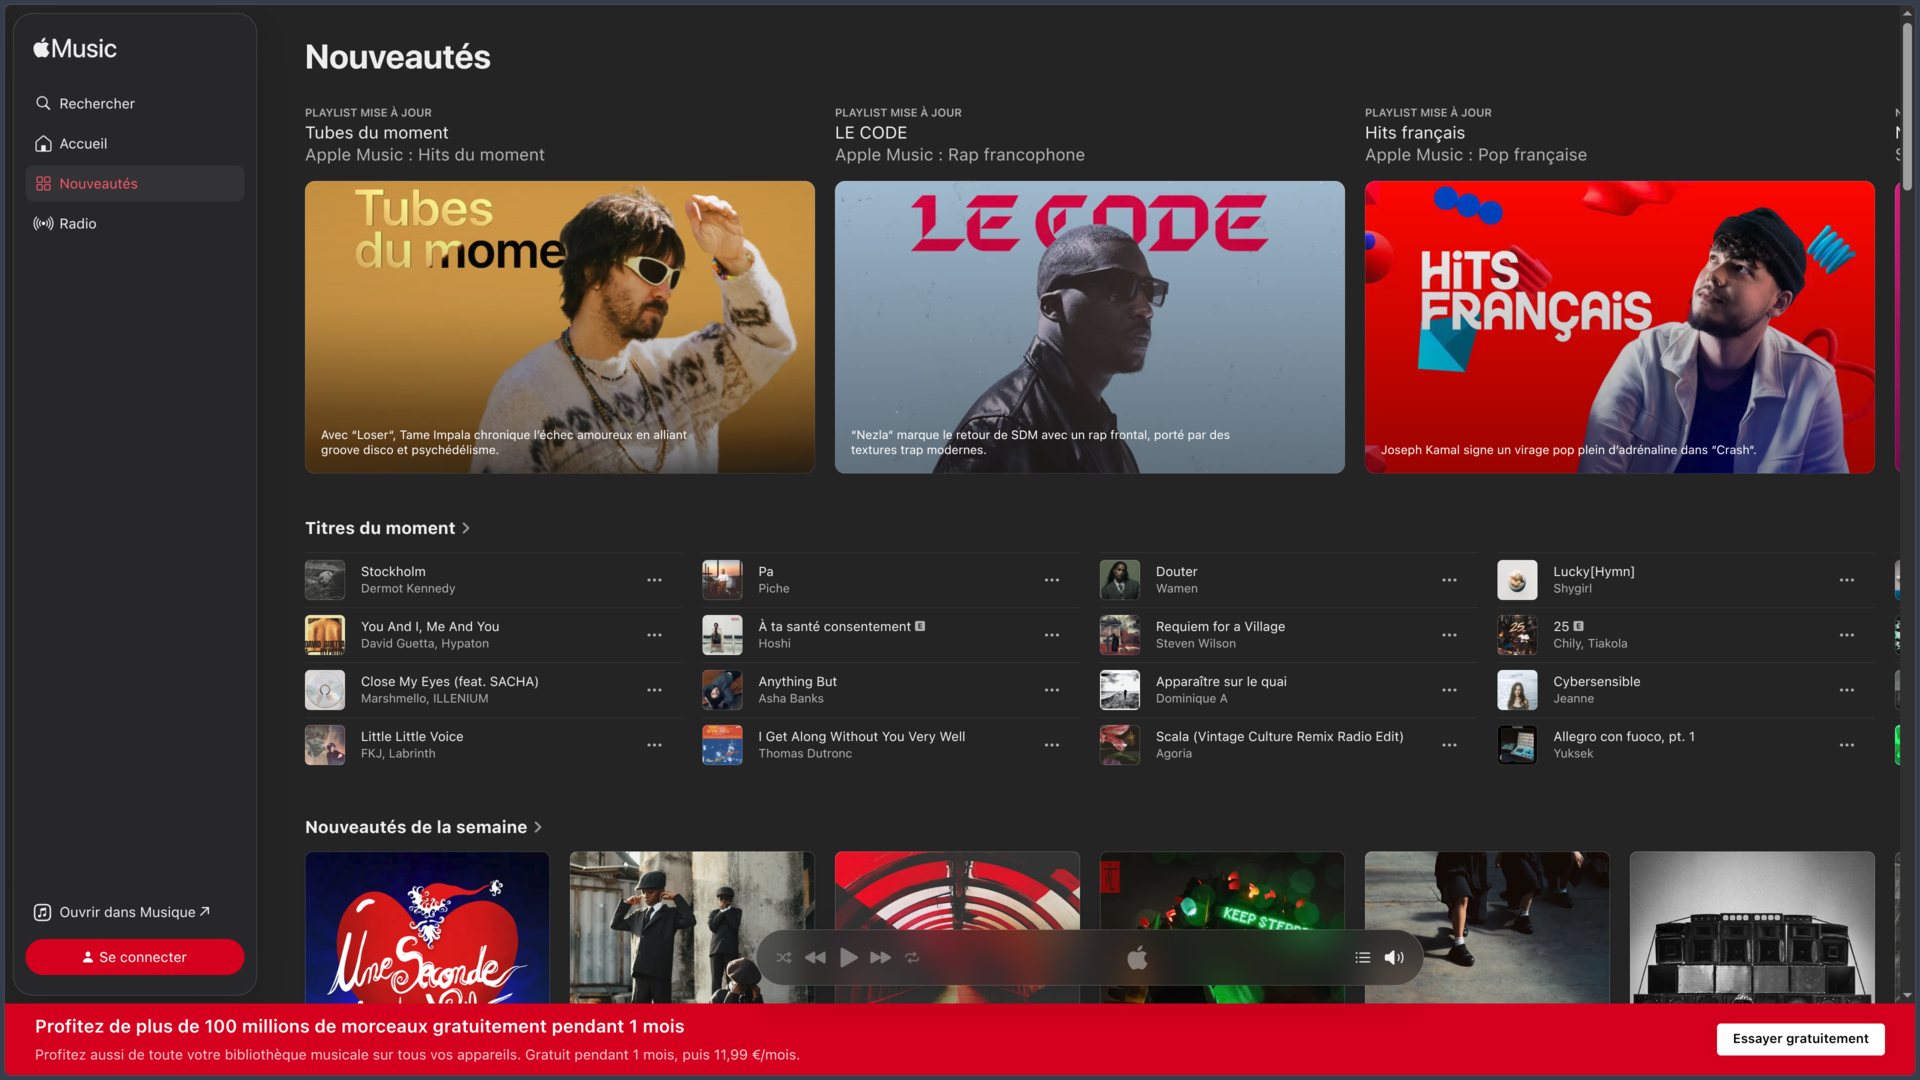Click the volume speaker icon

pos(1394,958)
